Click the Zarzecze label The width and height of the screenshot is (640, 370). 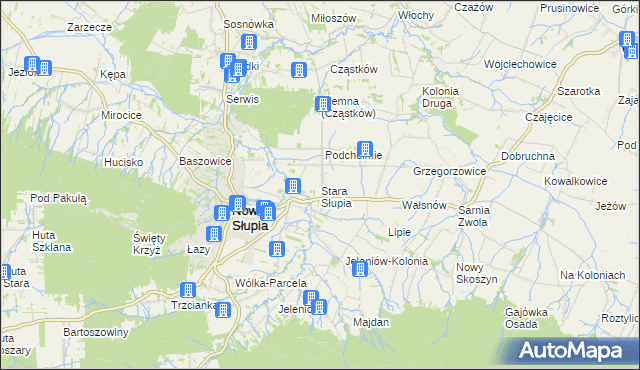pos(89,27)
